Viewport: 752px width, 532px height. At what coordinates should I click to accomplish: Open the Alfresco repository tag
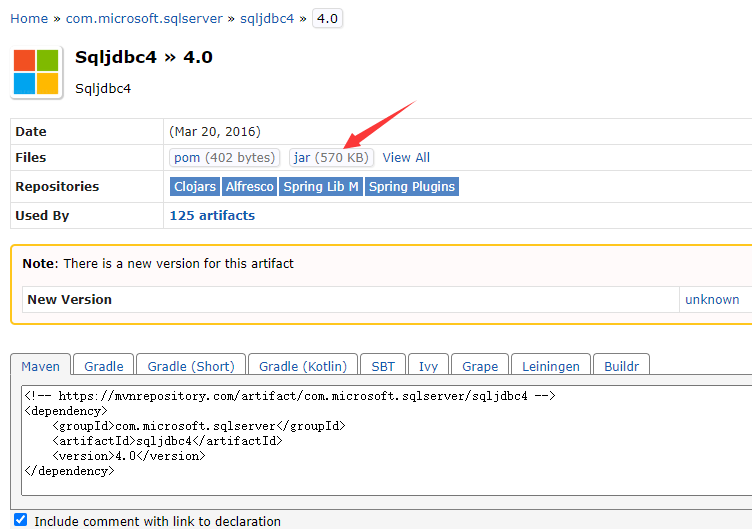pos(249,186)
